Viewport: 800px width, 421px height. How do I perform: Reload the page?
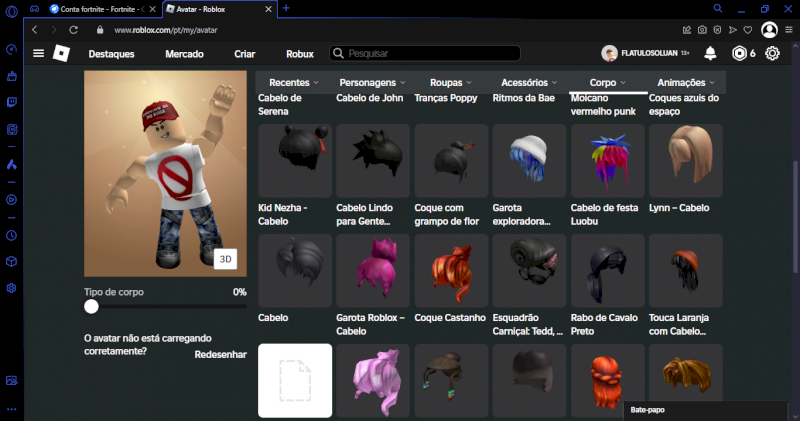(73, 30)
